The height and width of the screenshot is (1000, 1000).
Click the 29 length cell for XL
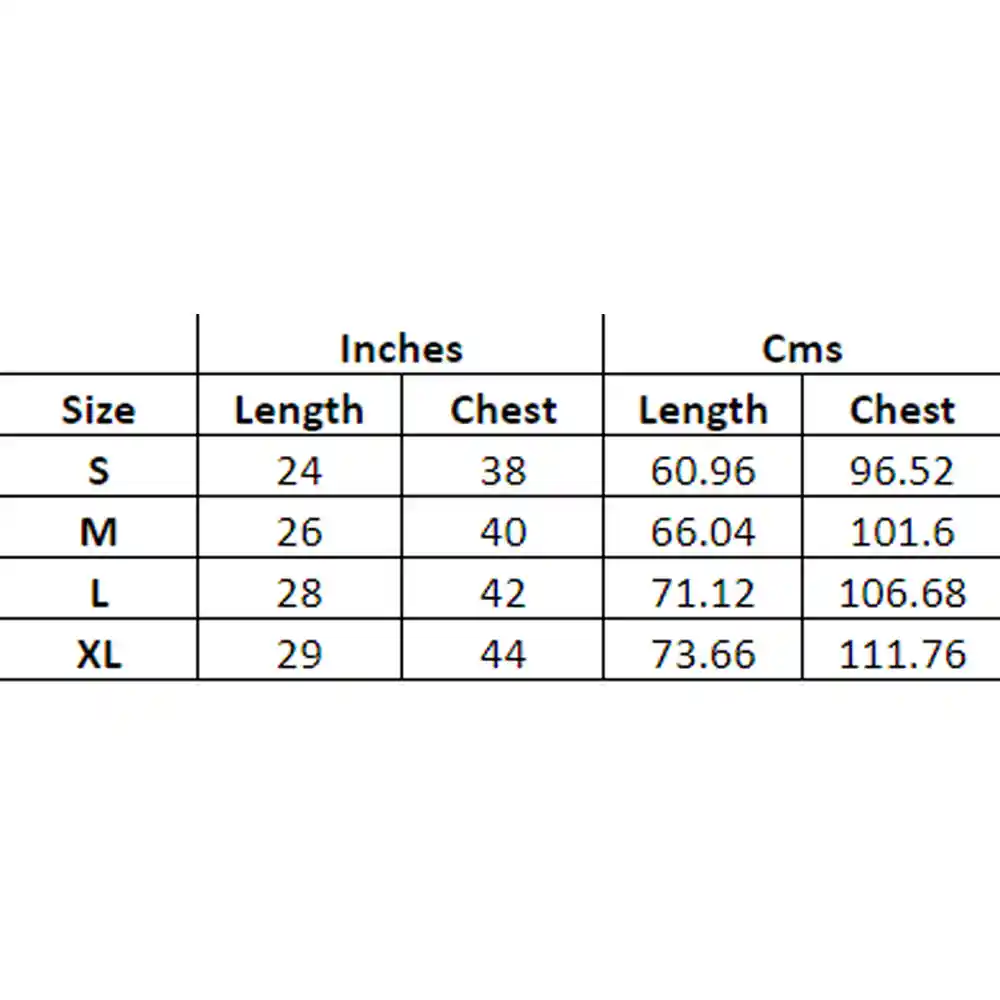click(x=300, y=650)
